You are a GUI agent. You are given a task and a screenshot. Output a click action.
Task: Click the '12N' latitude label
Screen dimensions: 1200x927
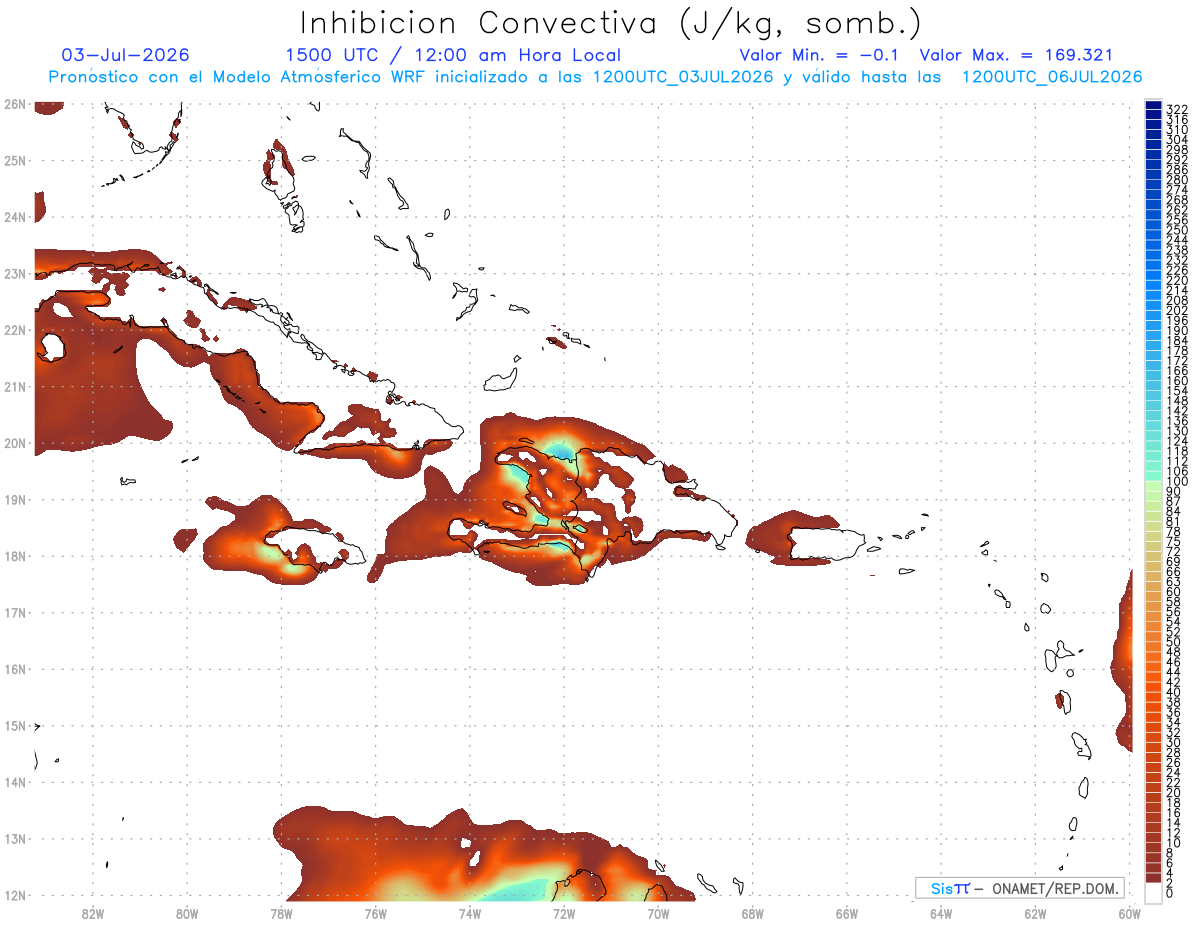(x=14, y=895)
